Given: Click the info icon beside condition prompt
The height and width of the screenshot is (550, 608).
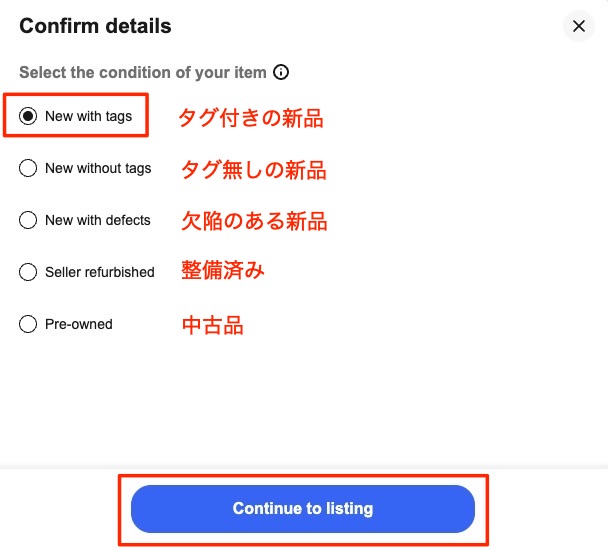Looking at the screenshot, I should pos(281,72).
